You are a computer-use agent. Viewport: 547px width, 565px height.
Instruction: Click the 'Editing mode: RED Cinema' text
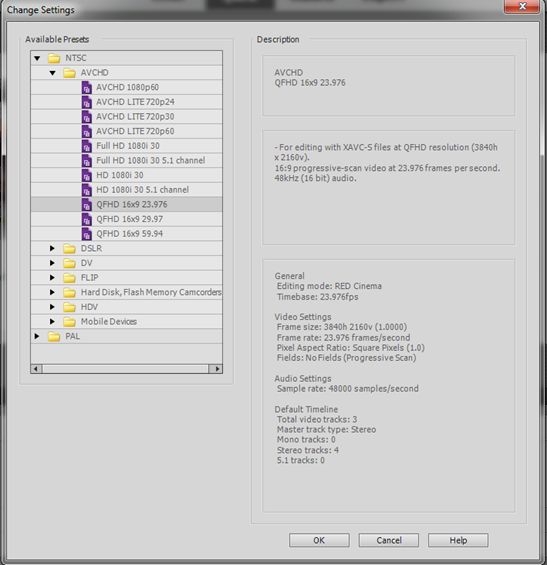point(329,286)
